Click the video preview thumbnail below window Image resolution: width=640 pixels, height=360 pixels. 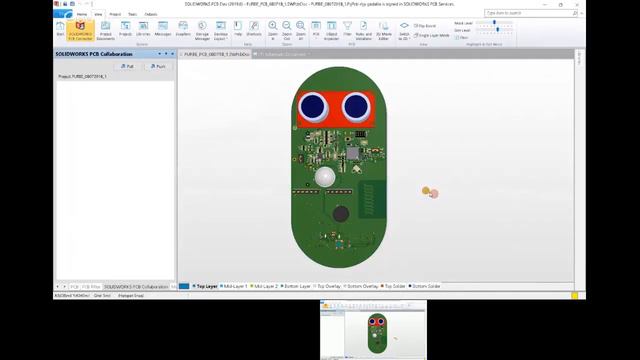pyautogui.click(x=373, y=330)
